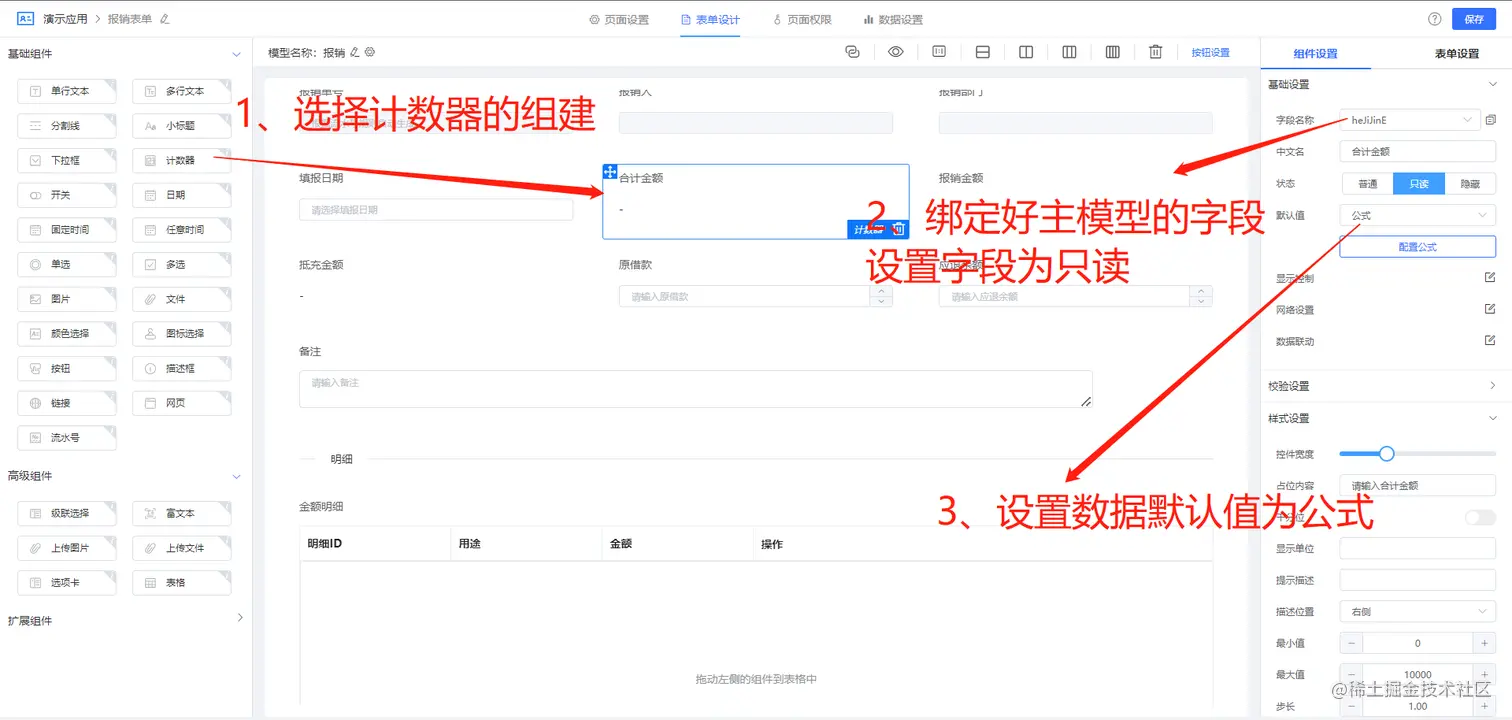Set status to 隐藏
Viewport: 1512px width, 720px height.
pyautogui.click(x=1470, y=184)
